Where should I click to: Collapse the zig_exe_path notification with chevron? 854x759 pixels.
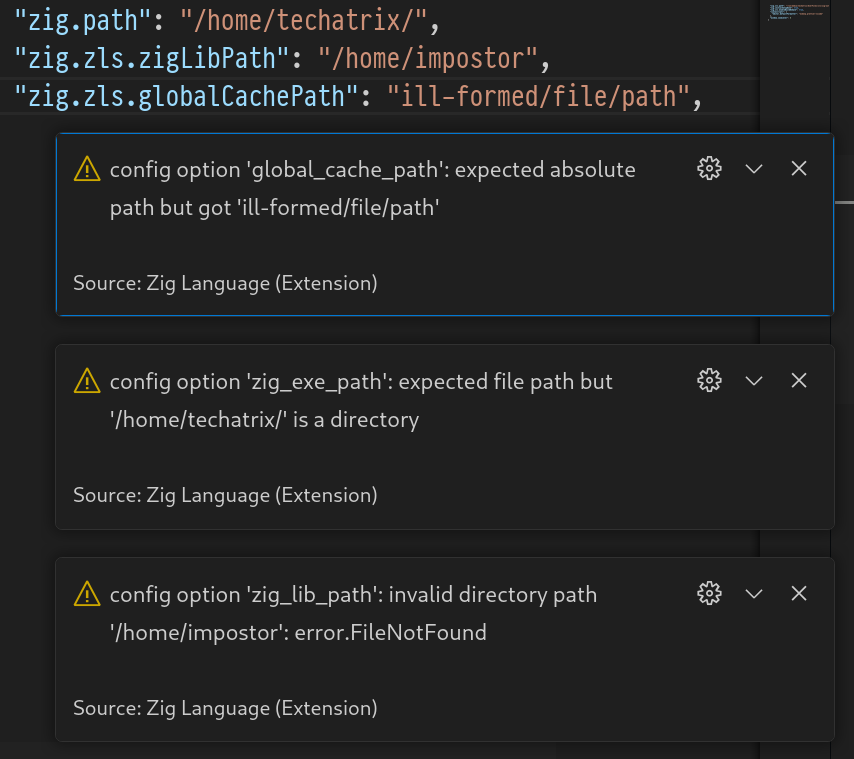tap(754, 381)
